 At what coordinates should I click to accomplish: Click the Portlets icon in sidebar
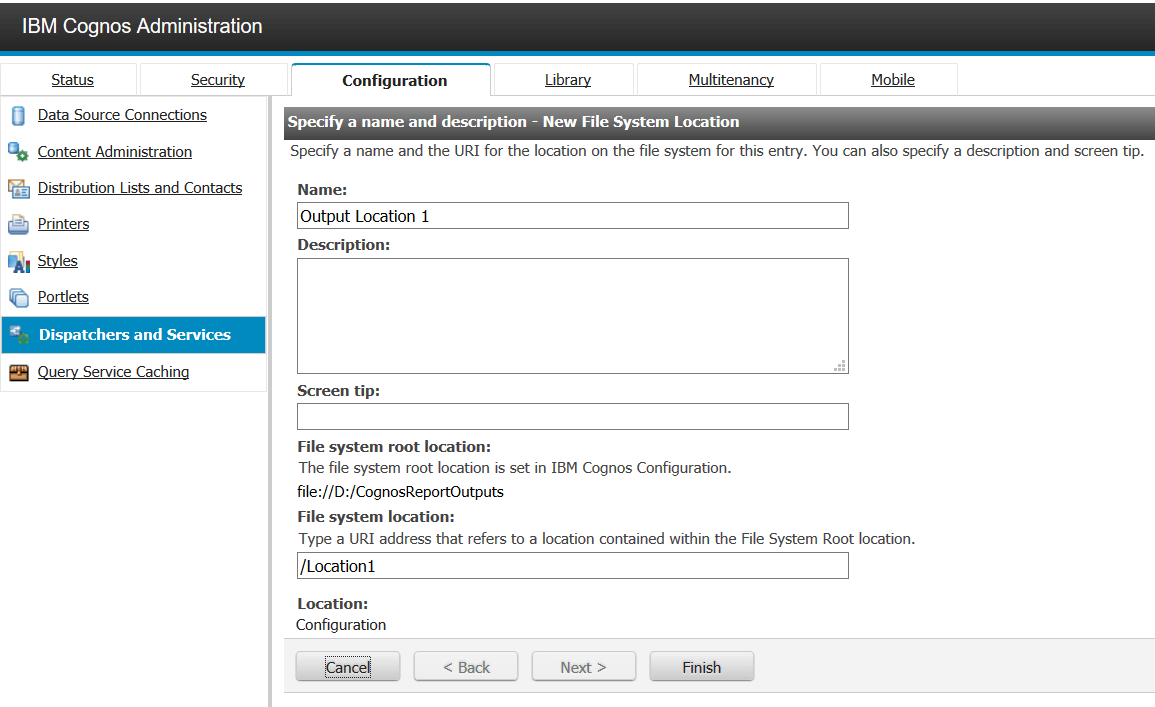coord(18,298)
